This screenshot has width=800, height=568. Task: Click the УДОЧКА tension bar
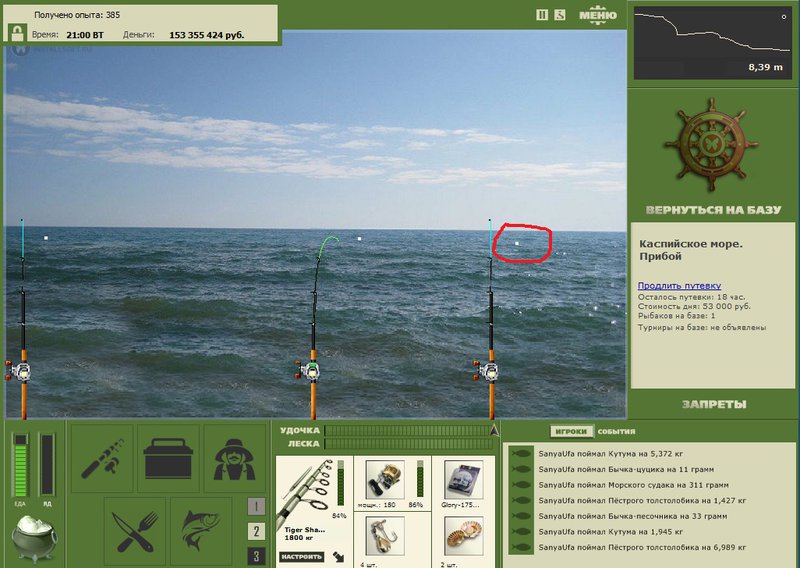coord(408,431)
